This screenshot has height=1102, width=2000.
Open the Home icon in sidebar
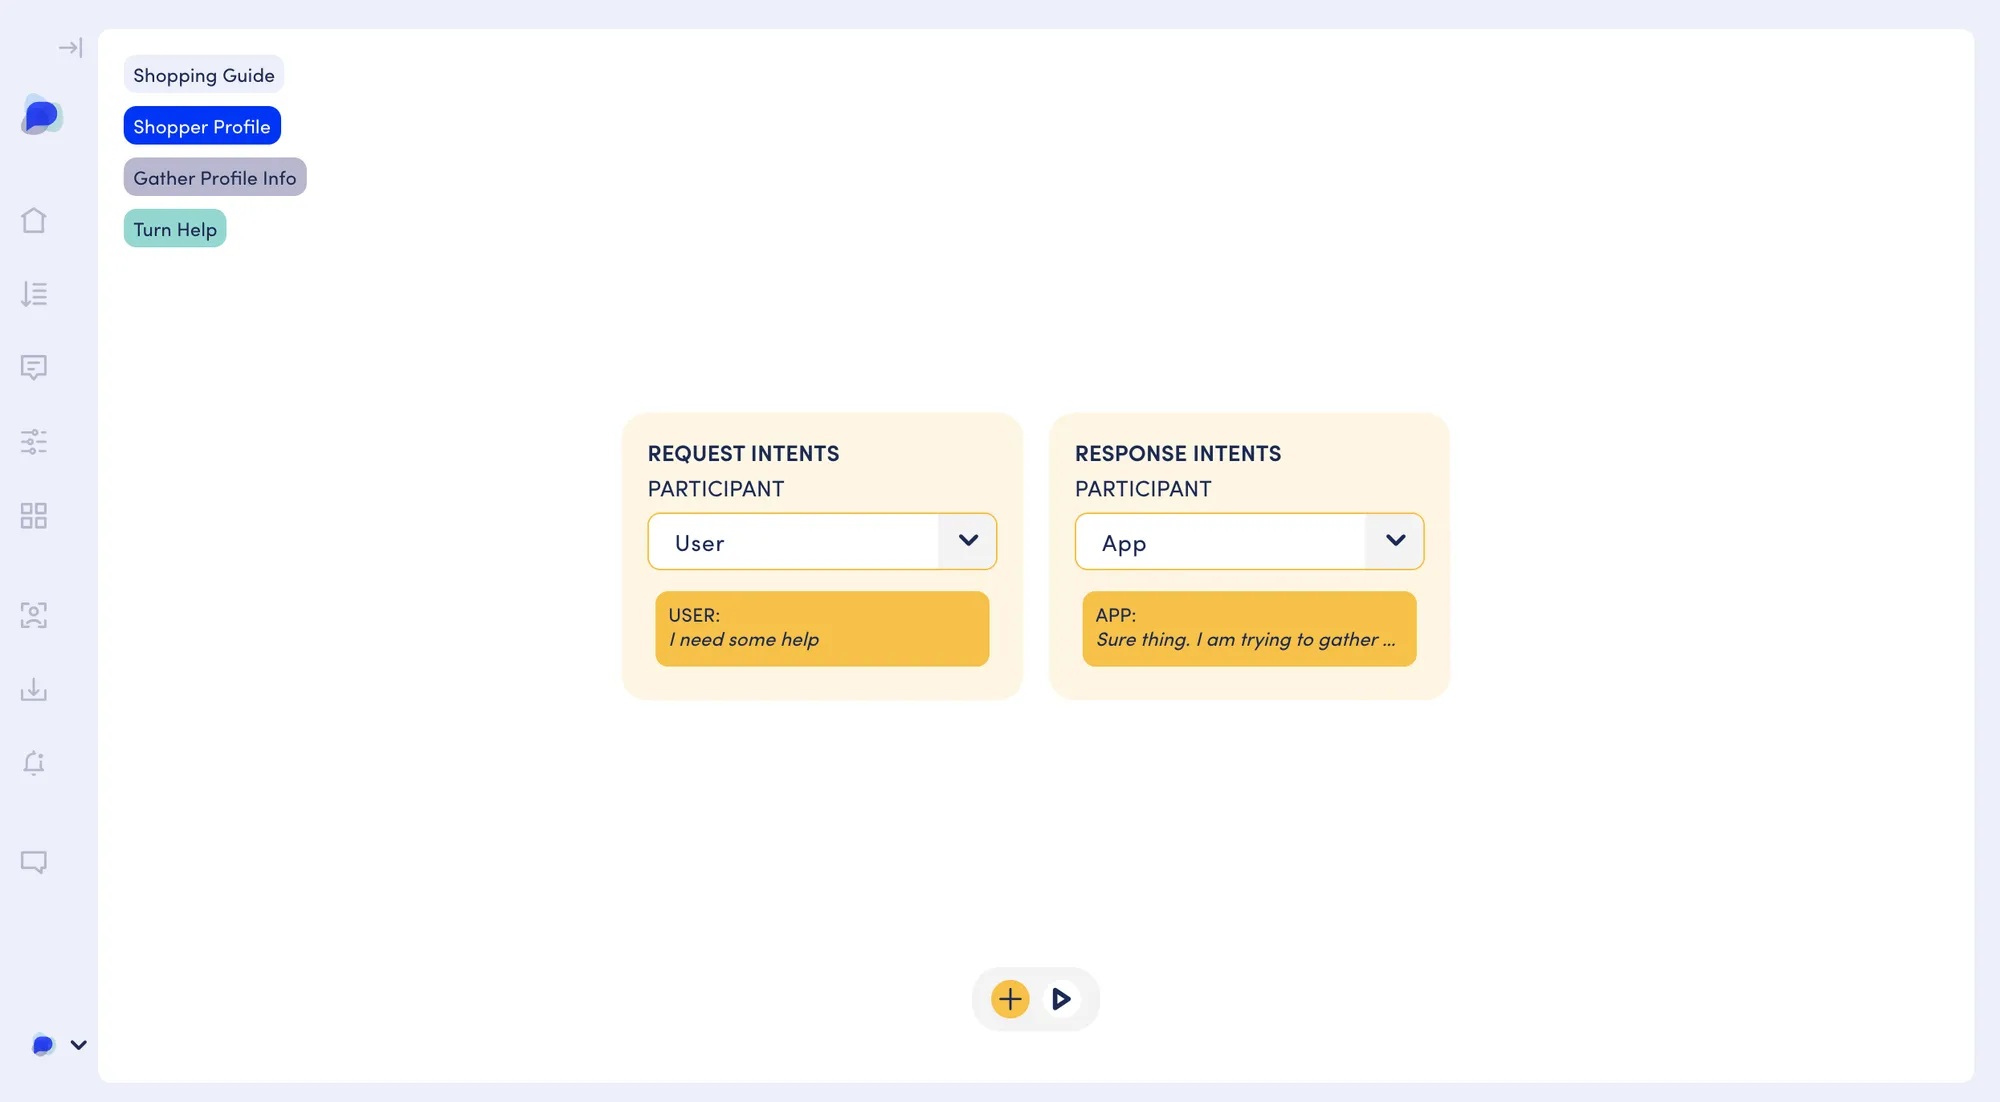[34, 220]
